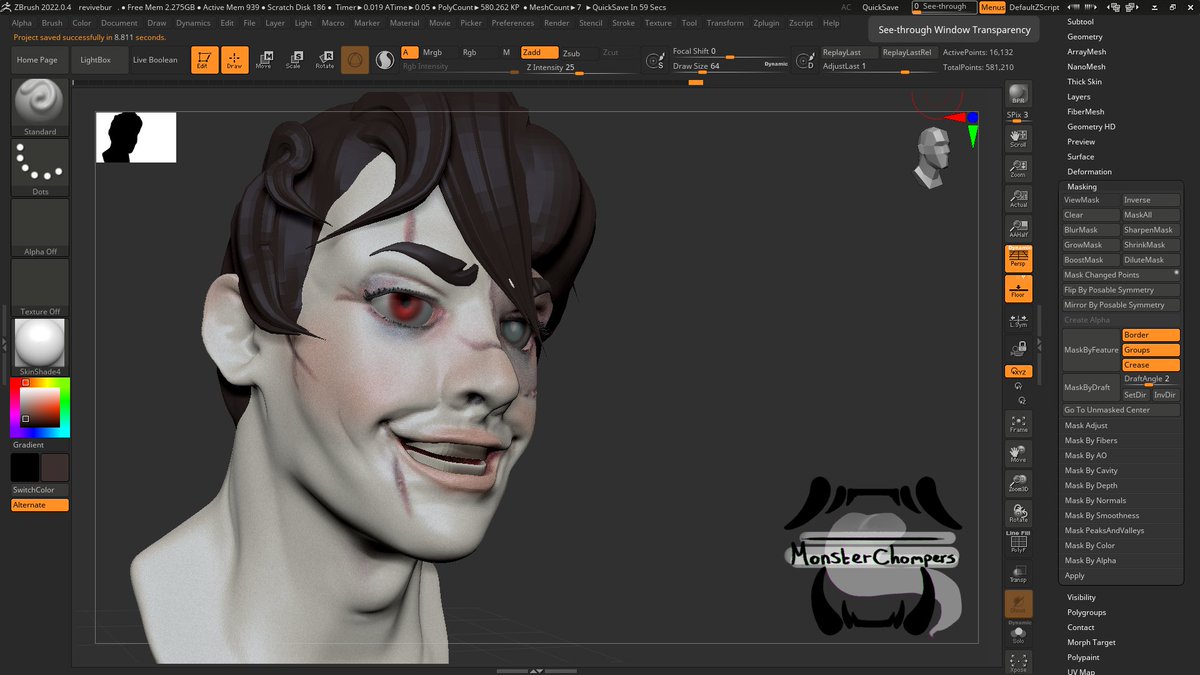Image resolution: width=1200 pixels, height=675 pixels.
Task: Toggle XYZ rotation mode
Action: coord(1018,371)
